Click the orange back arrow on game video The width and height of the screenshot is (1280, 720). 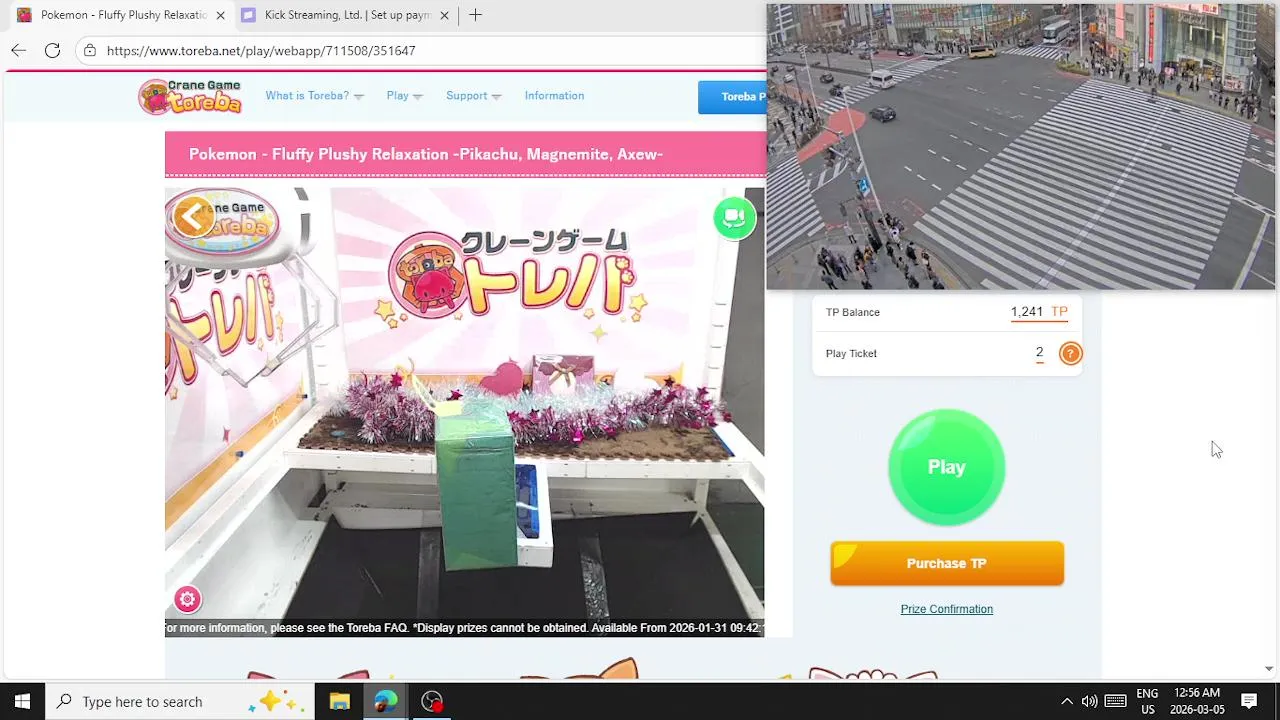coord(193,216)
